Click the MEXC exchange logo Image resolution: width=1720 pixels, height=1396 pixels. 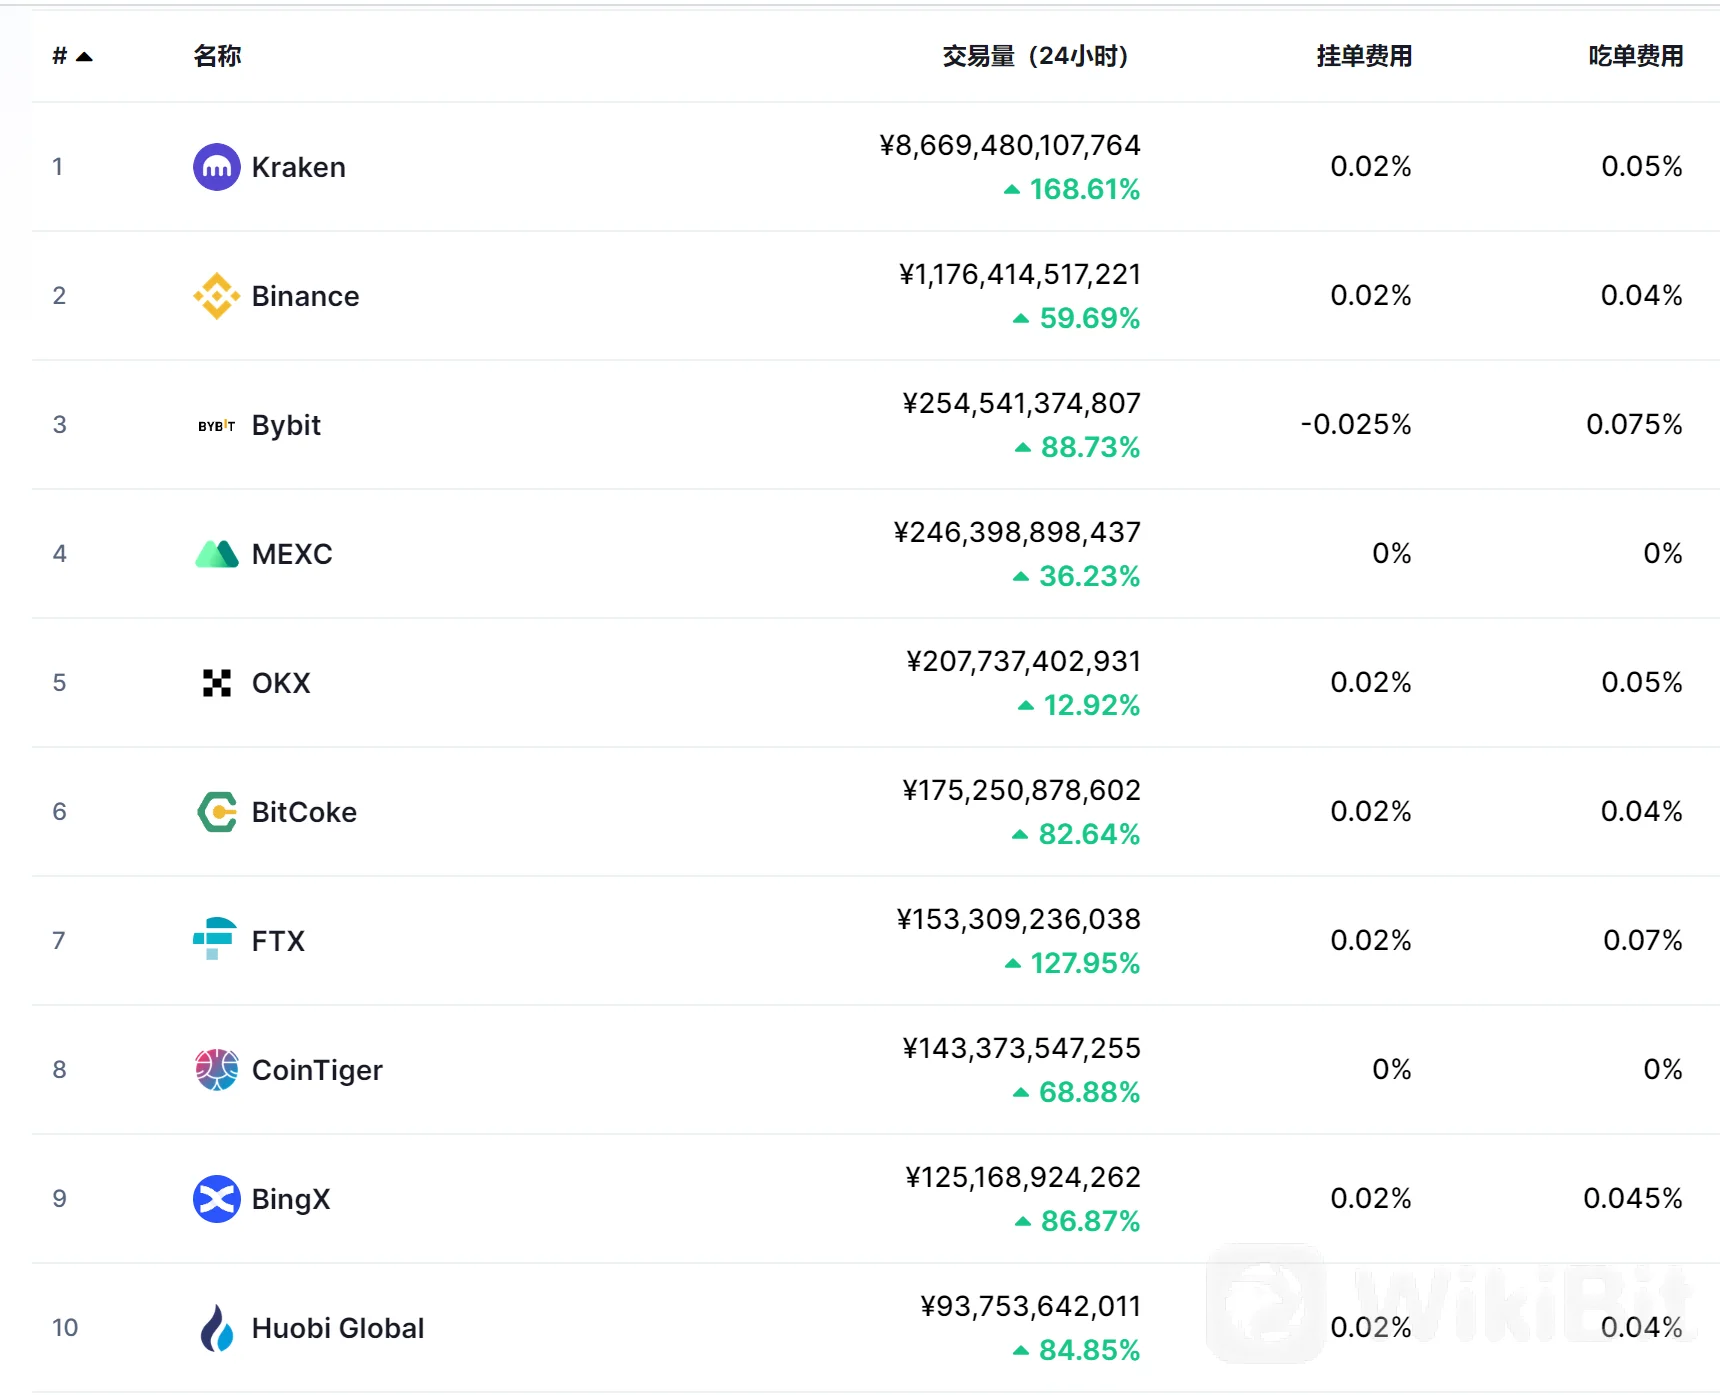tap(216, 554)
